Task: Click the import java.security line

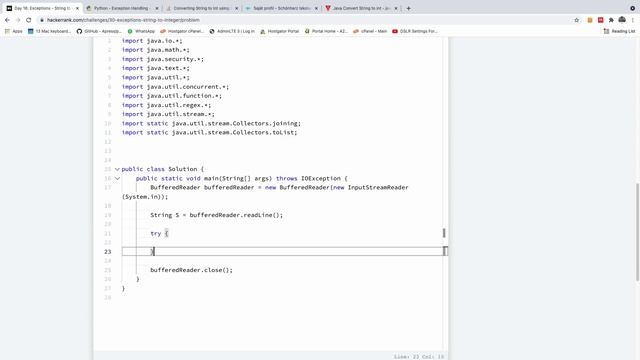Action: click(162, 59)
